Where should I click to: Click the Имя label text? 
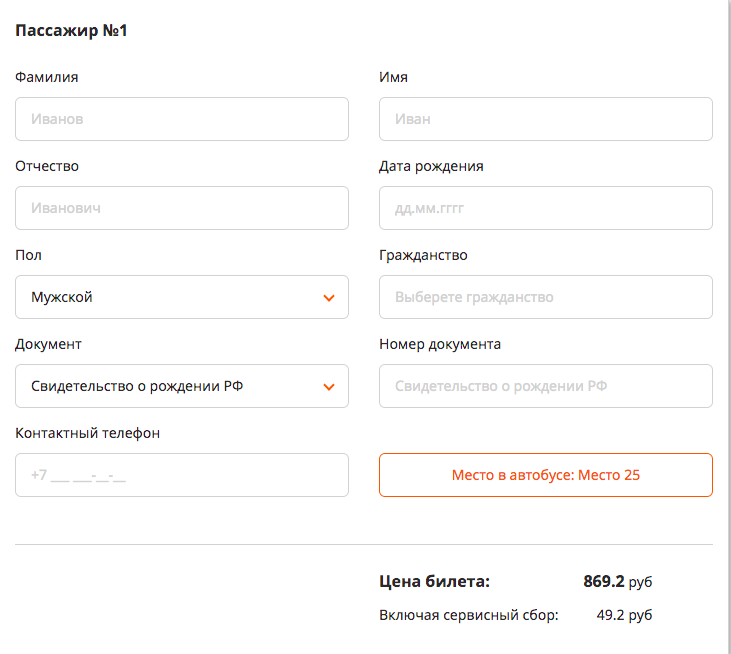click(393, 77)
